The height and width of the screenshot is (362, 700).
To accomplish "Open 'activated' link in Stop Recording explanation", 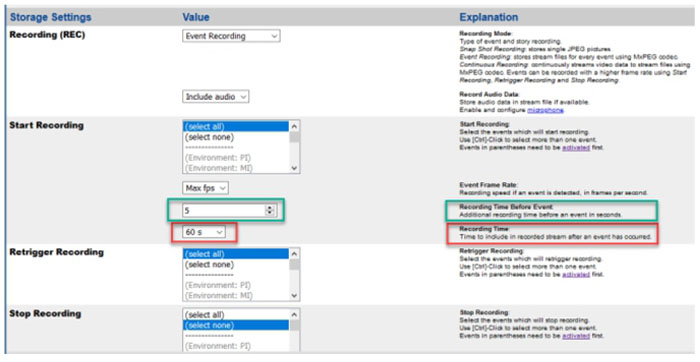I will pos(576,336).
